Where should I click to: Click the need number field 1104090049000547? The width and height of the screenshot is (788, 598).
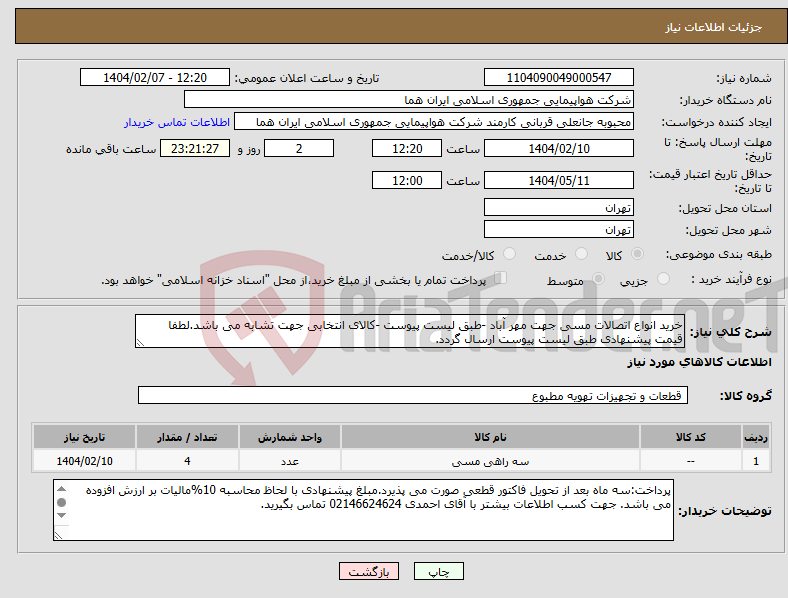coord(558,77)
